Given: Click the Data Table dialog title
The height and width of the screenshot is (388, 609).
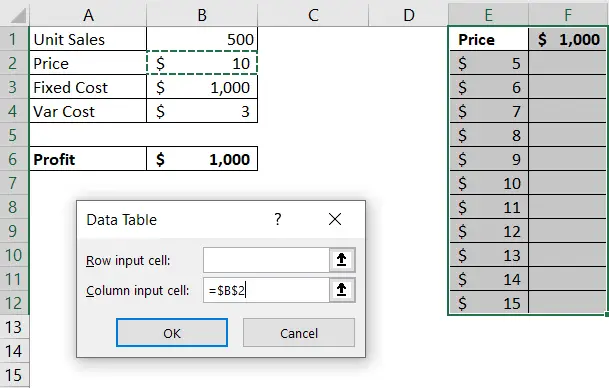Looking at the screenshot, I should (x=122, y=220).
